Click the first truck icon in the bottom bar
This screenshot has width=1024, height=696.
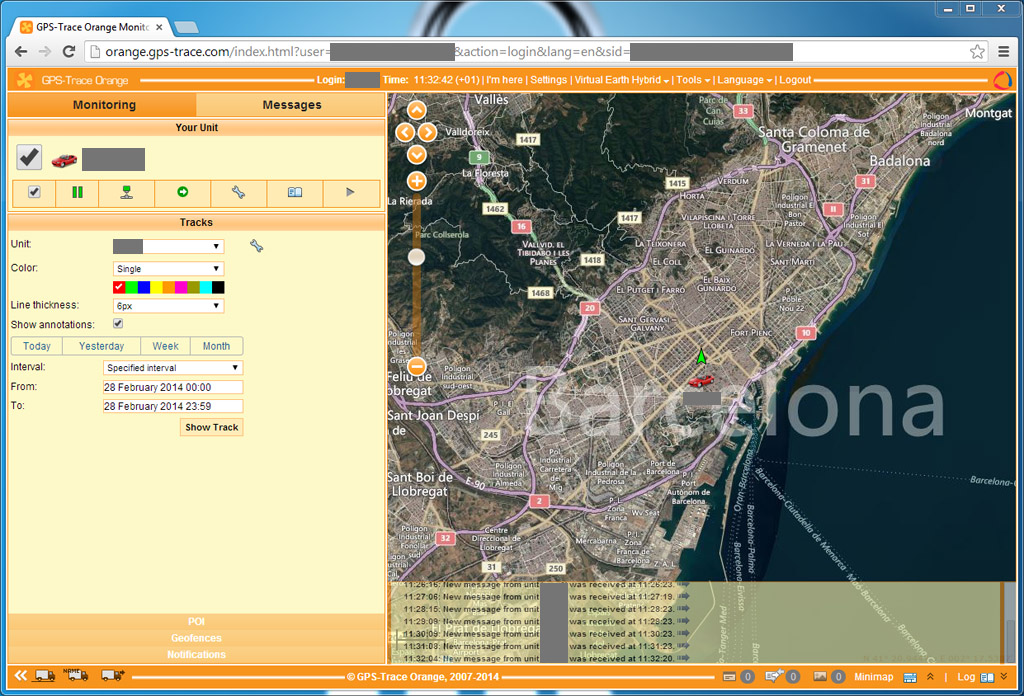[x=45, y=676]
